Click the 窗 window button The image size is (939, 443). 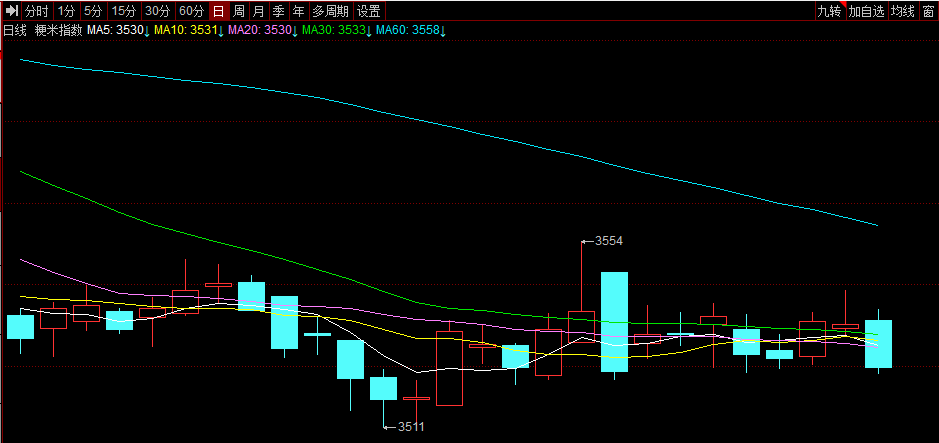click(x=928, y=11)
